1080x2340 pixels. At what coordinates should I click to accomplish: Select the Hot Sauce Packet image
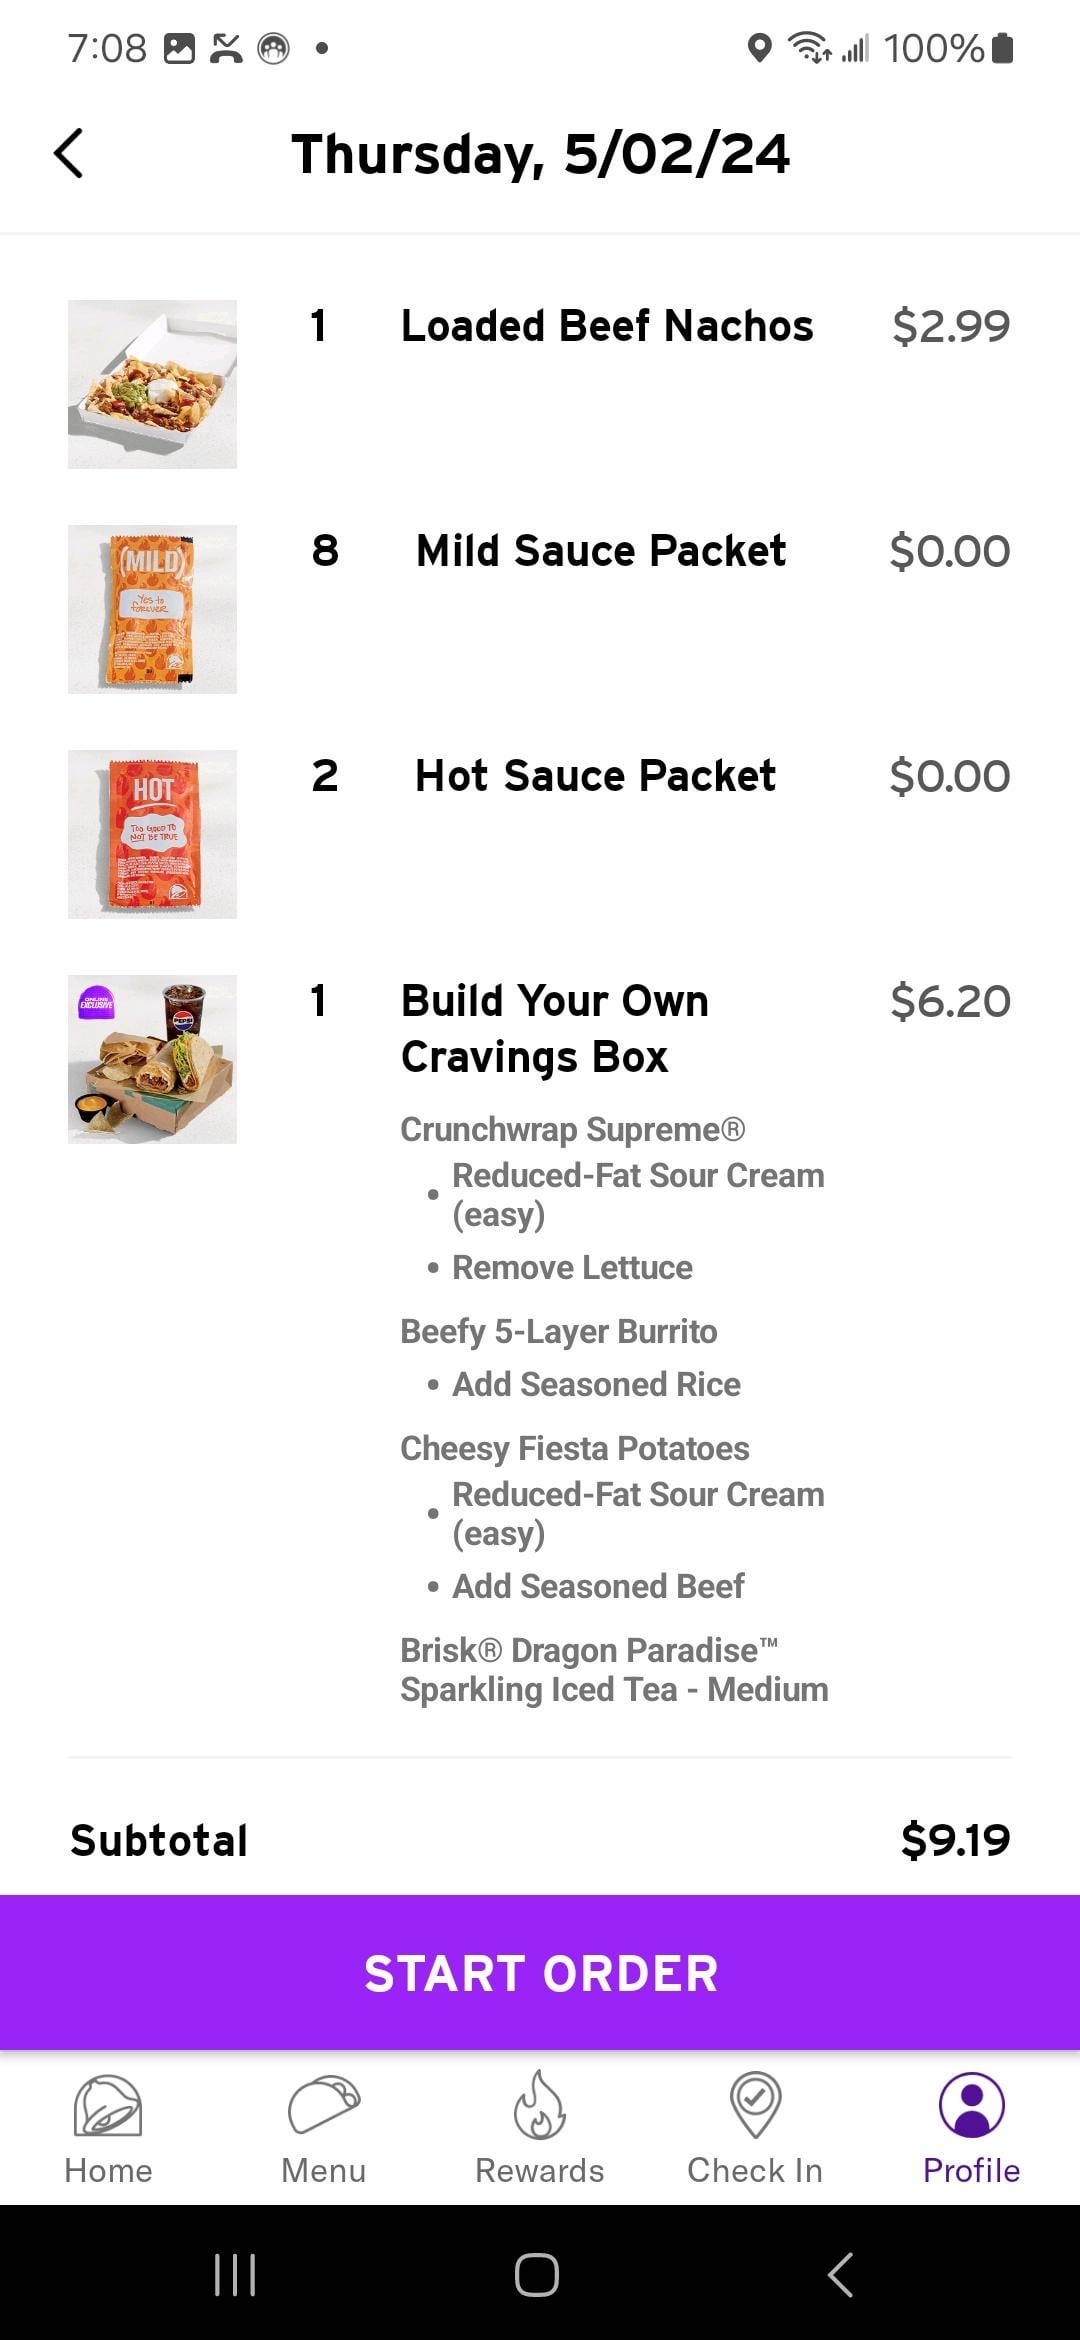[x=152, y=834]
